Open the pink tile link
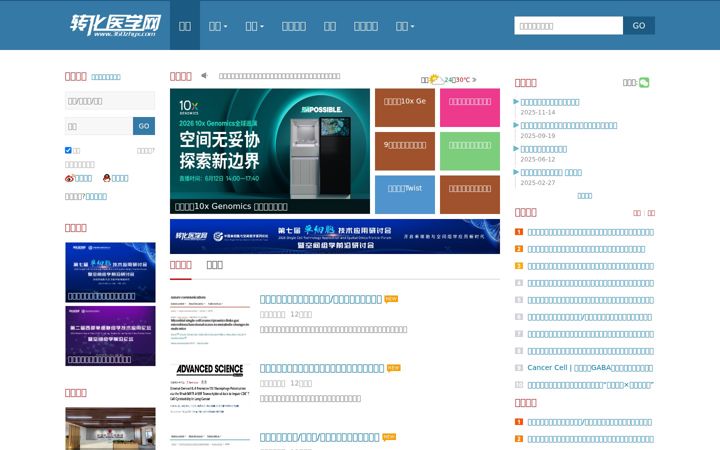 click(x=470, y=107)
